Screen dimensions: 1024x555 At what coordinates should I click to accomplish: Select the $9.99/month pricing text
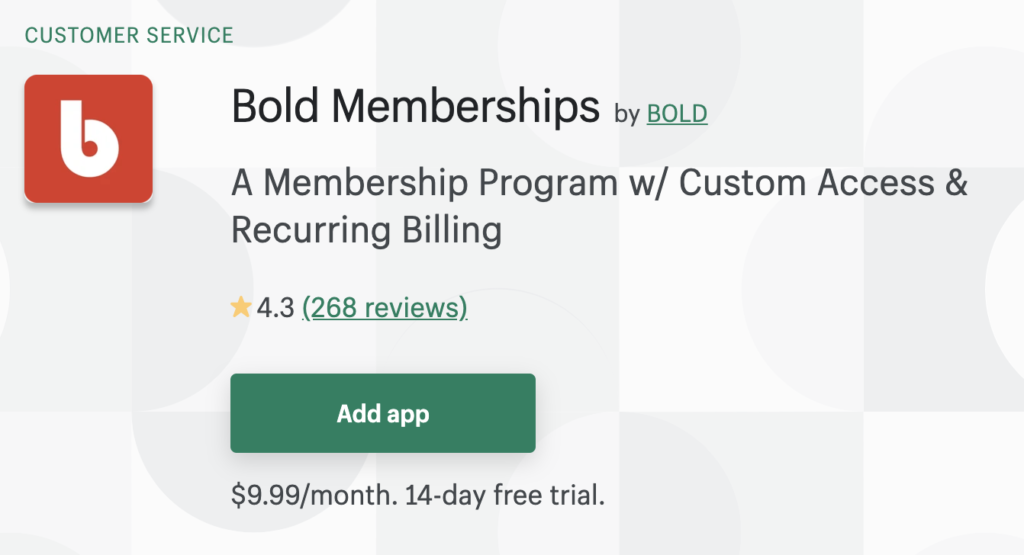[x=313, y=494]
